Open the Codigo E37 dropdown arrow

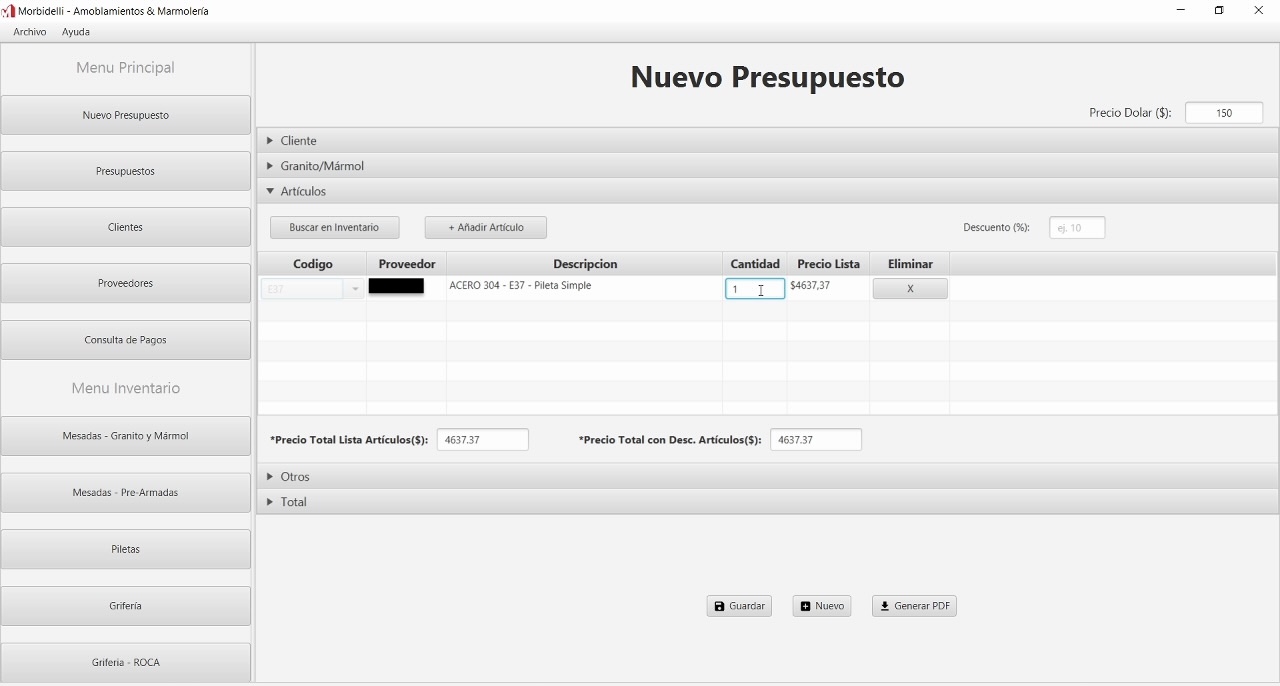tap(354, 289)
